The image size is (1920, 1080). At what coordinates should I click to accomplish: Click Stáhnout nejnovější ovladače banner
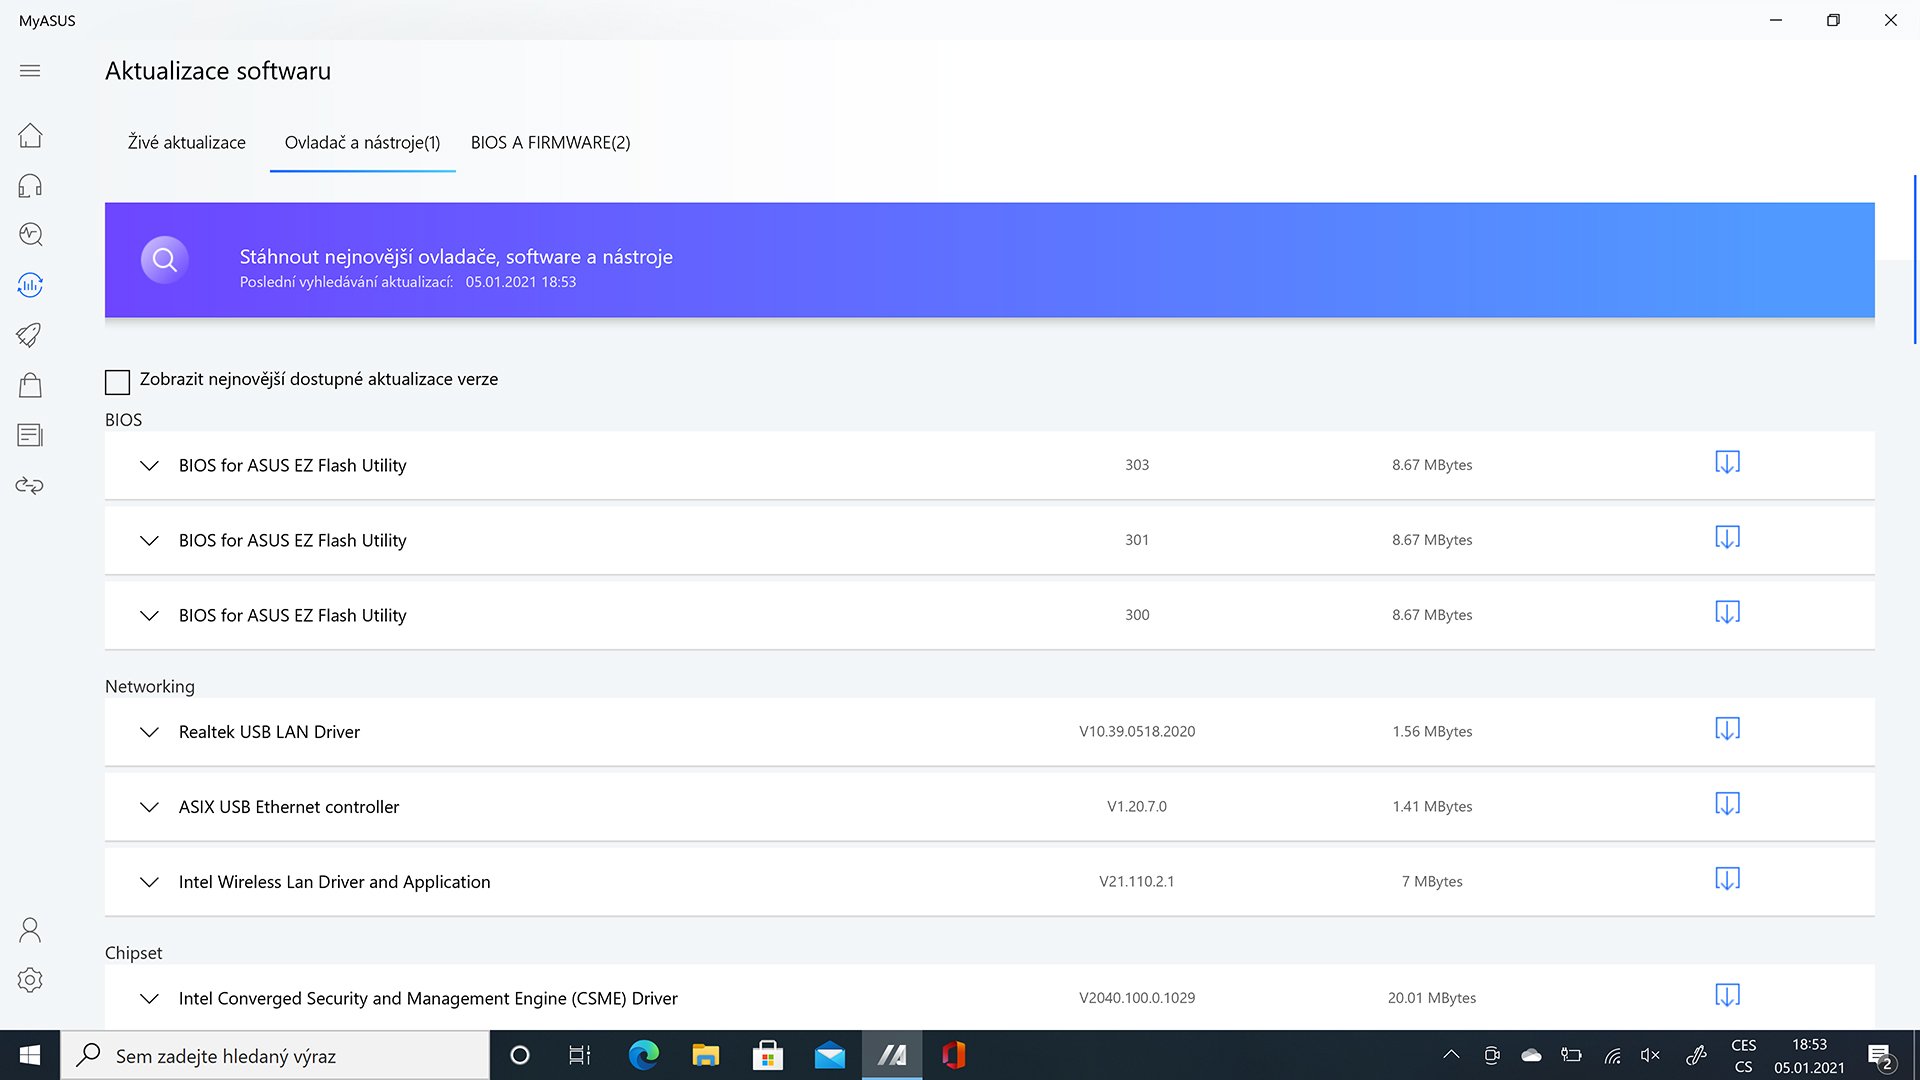pos(990,260)
